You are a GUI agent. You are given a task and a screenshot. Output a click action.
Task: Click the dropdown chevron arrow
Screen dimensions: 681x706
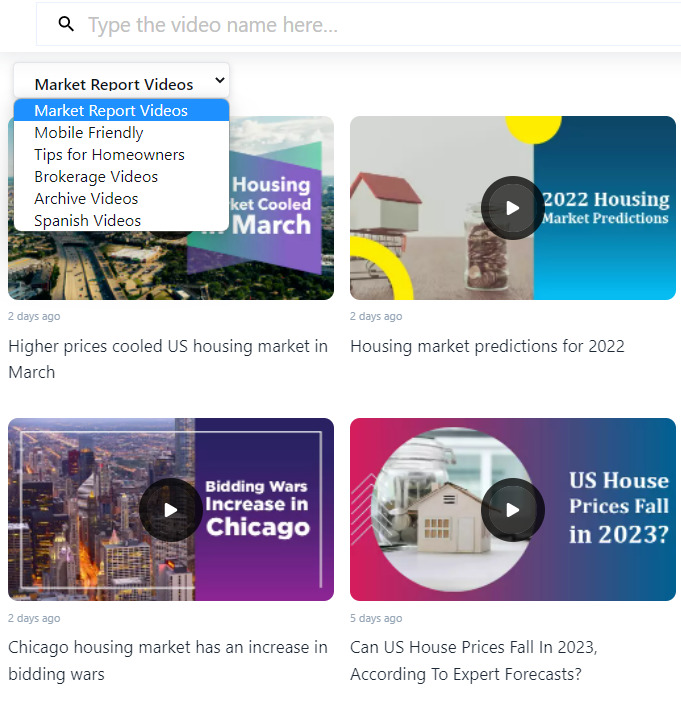(x=220, y=82)
